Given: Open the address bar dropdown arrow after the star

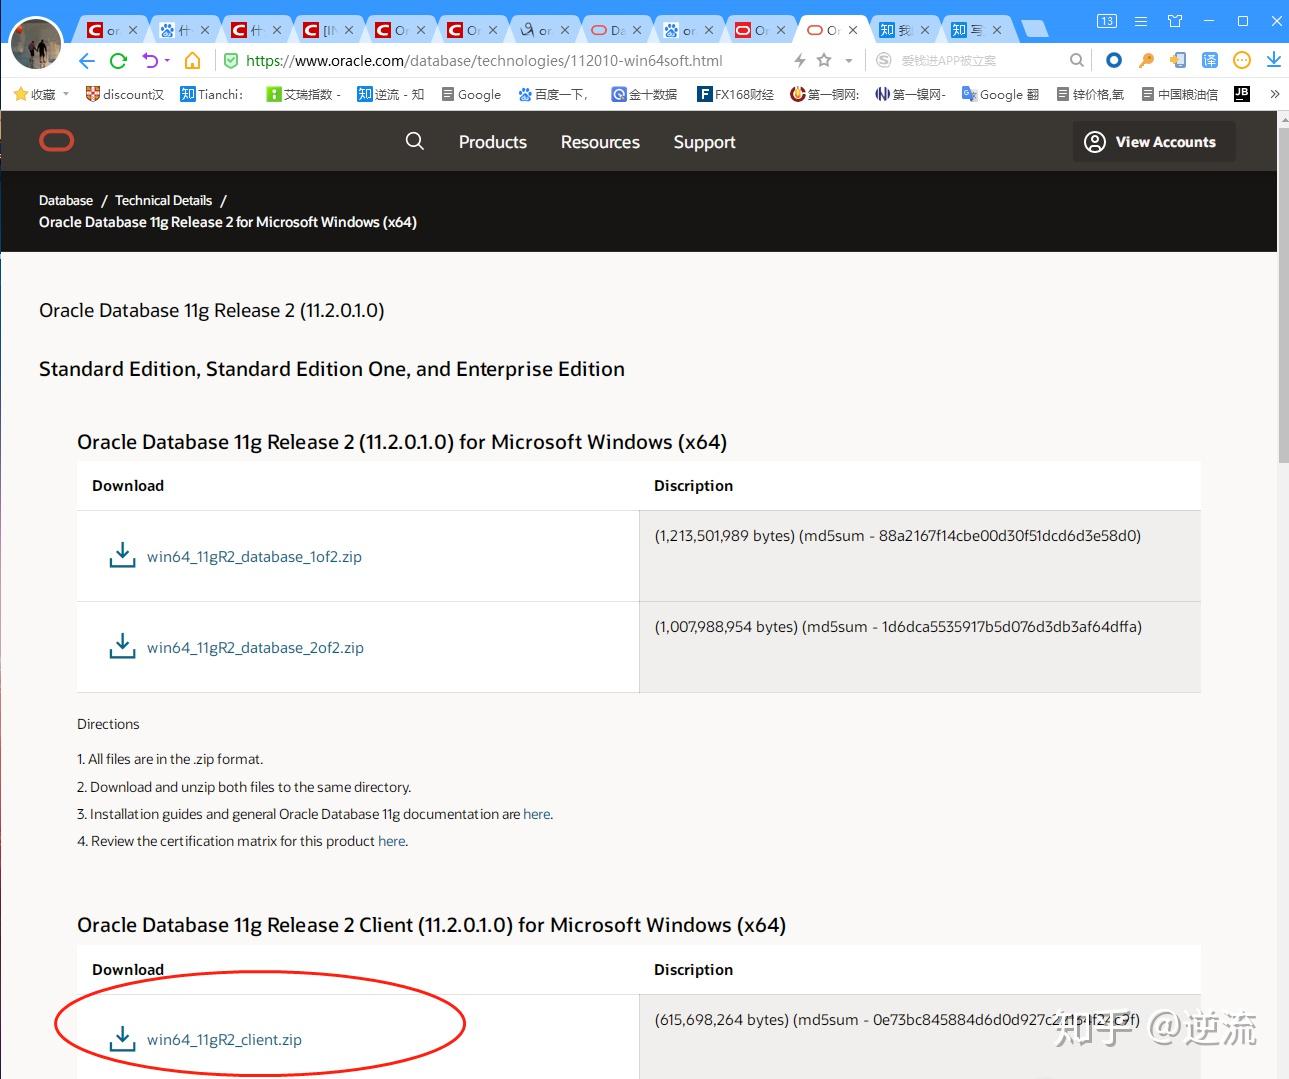Looking at the screenshot, I should 849,61.
